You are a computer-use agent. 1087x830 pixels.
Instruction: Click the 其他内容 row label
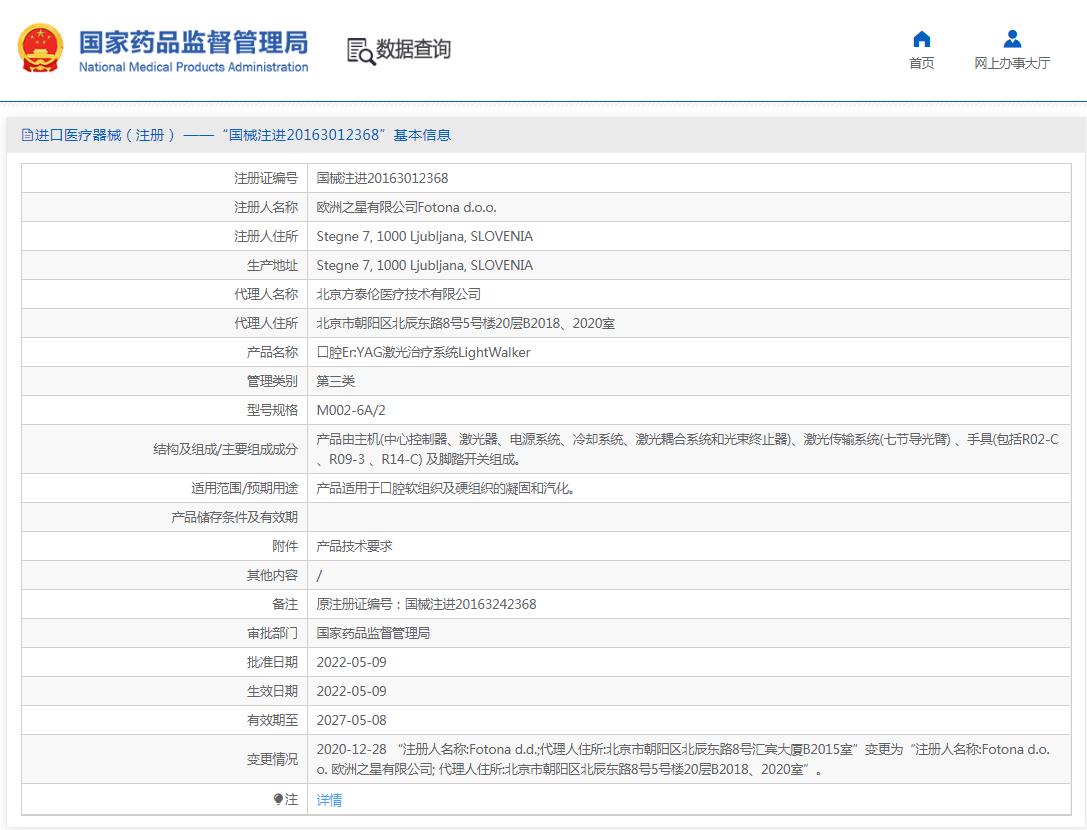click(272, 576)
